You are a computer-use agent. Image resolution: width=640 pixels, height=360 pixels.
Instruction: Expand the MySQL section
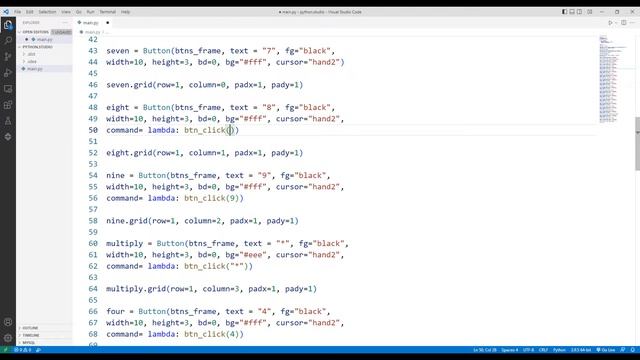pyautogui.click(x=29, y=342)
